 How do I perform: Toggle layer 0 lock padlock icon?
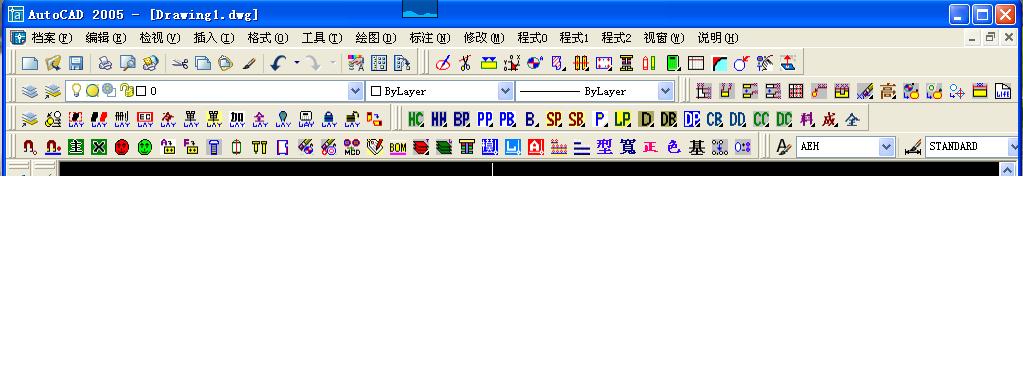tap(127, 91)
